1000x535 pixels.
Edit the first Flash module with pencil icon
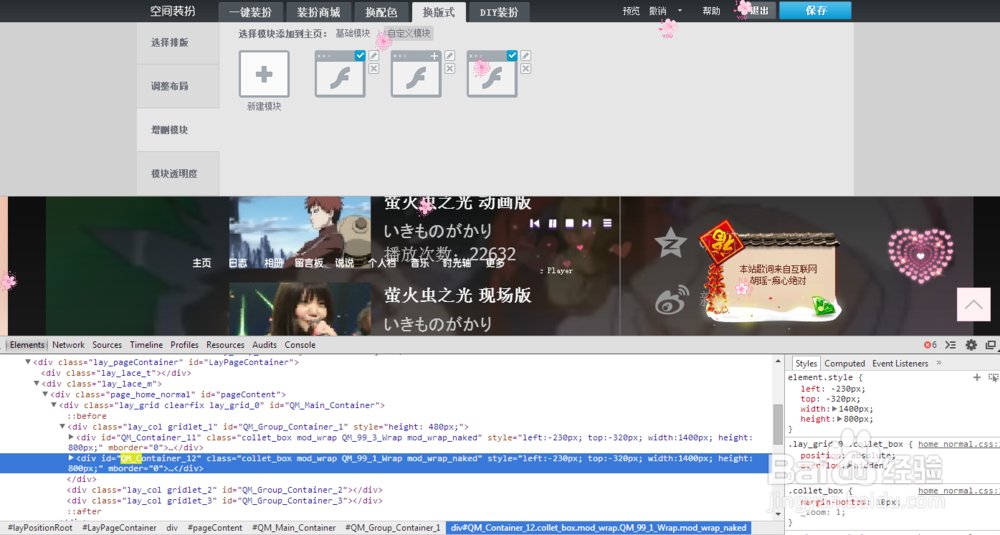pyautogui.click(x=374, y=56)
